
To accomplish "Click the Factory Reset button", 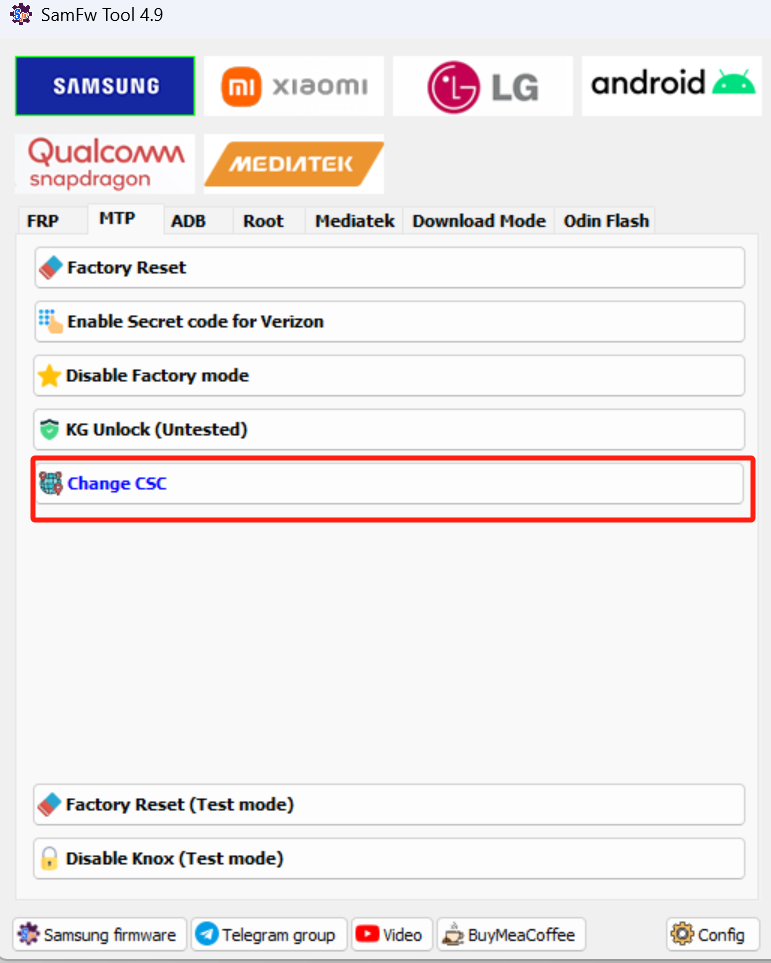I will click(389, 268).
